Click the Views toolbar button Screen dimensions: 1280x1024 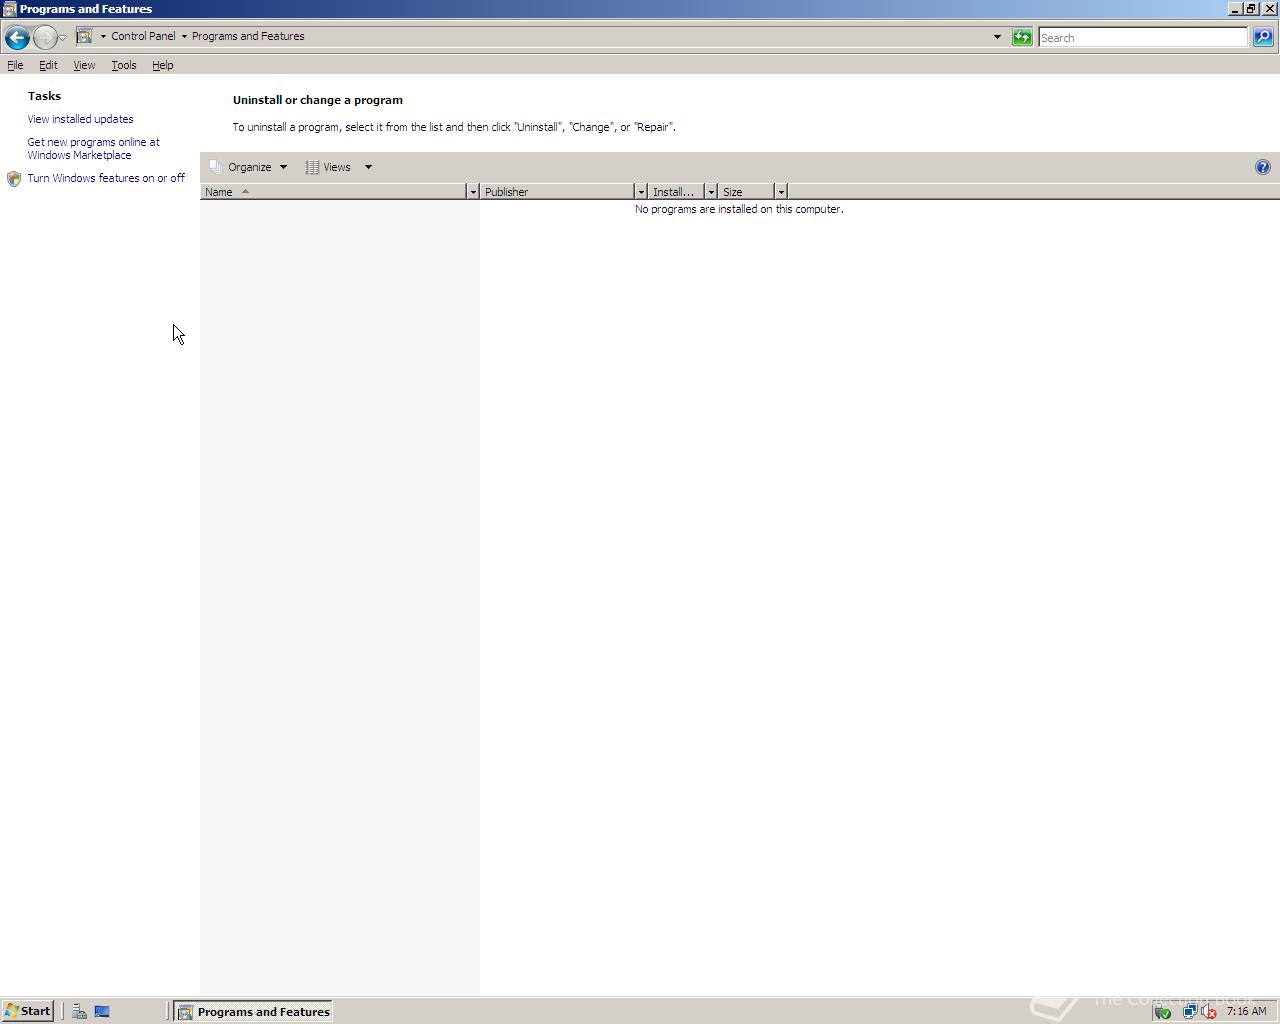pos(328,167)
